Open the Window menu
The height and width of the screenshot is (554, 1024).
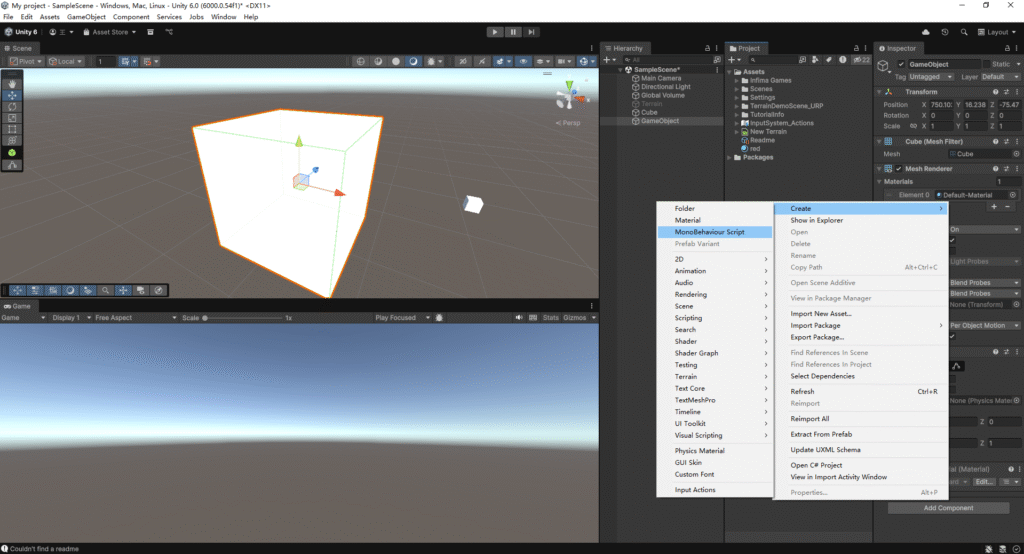pos(223,17)
